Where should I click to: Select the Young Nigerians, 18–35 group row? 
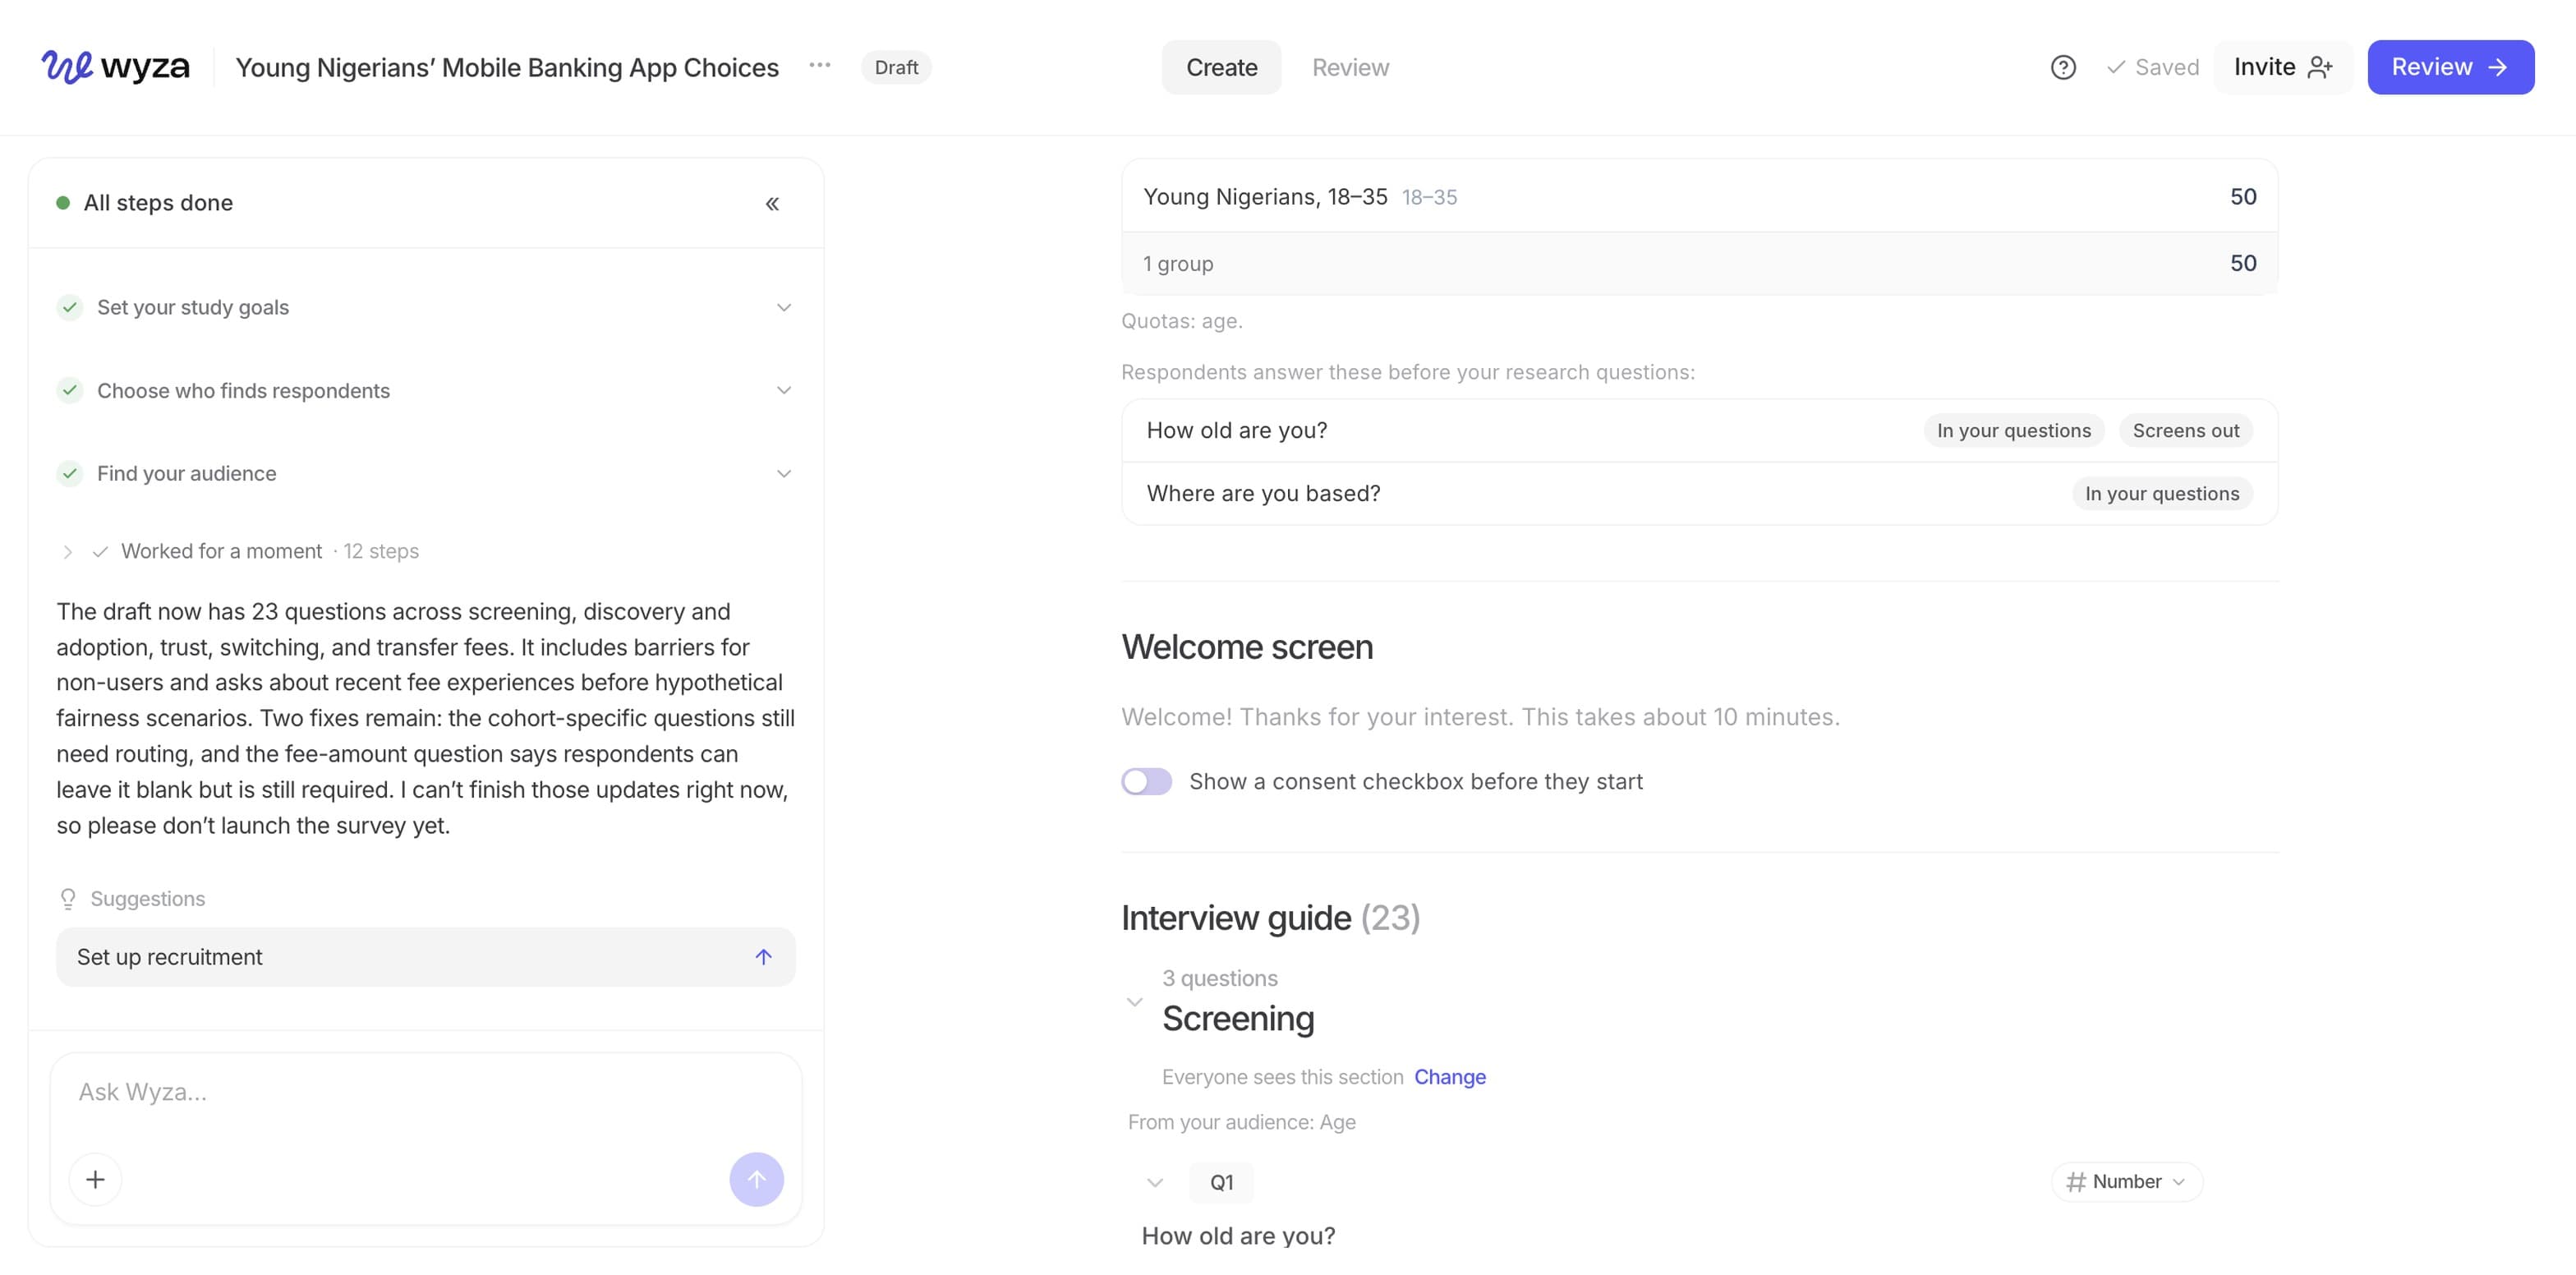pyautogui.click(x=1699, y=197)
